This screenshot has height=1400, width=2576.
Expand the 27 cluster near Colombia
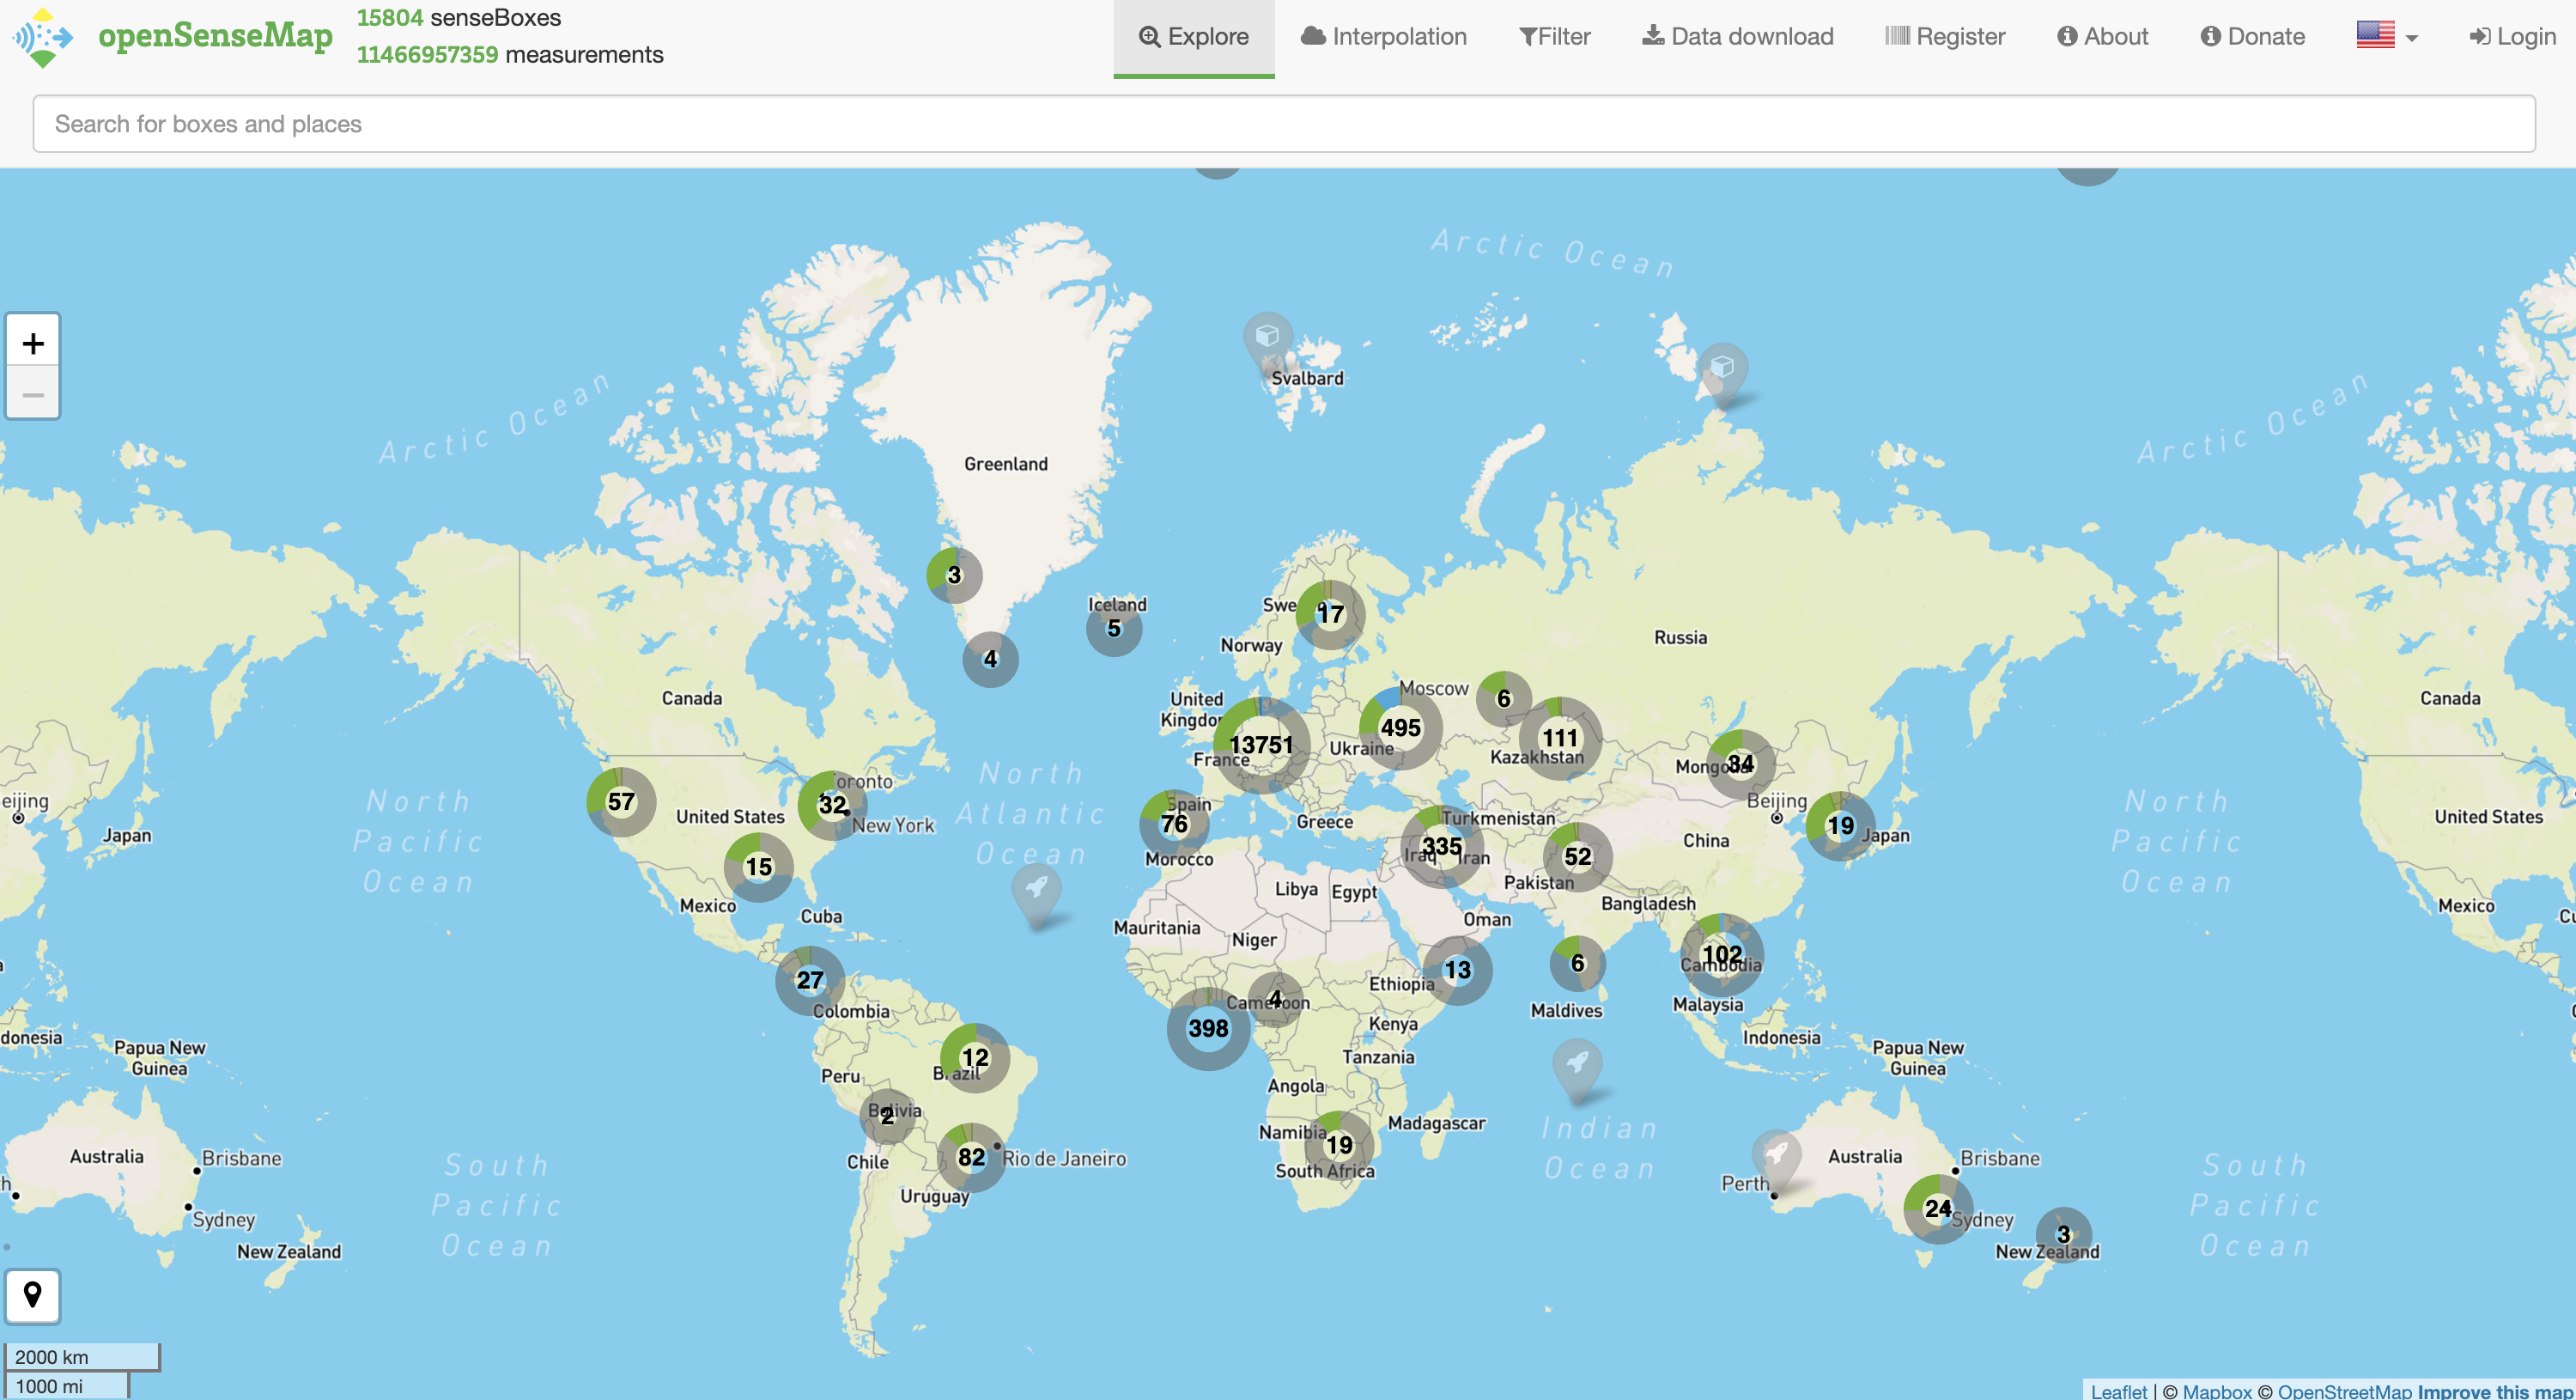pos(810,981)
